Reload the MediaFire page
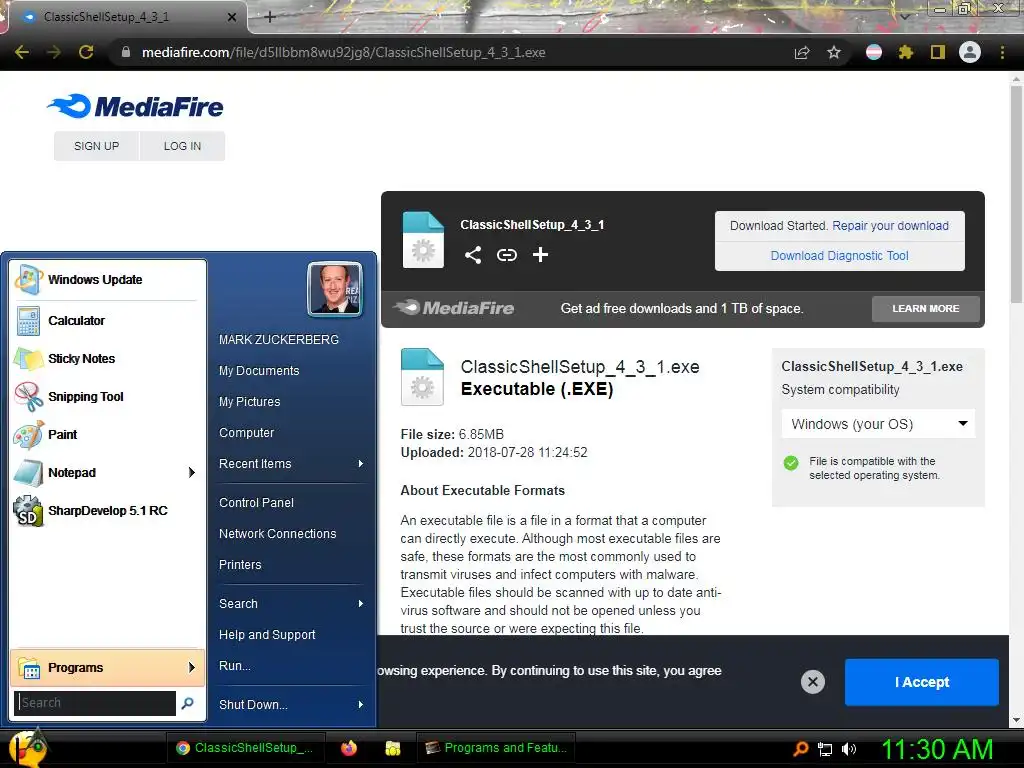 86,52
